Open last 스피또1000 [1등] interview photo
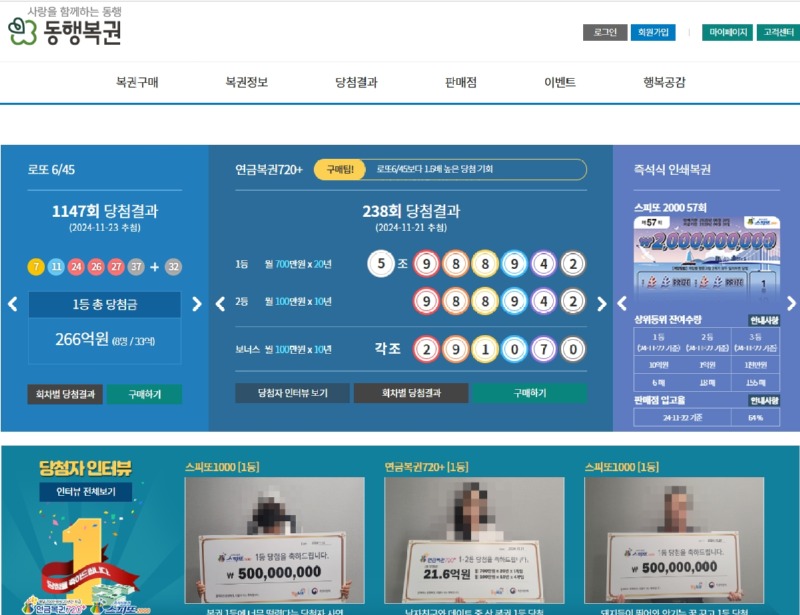 point(674,540)
